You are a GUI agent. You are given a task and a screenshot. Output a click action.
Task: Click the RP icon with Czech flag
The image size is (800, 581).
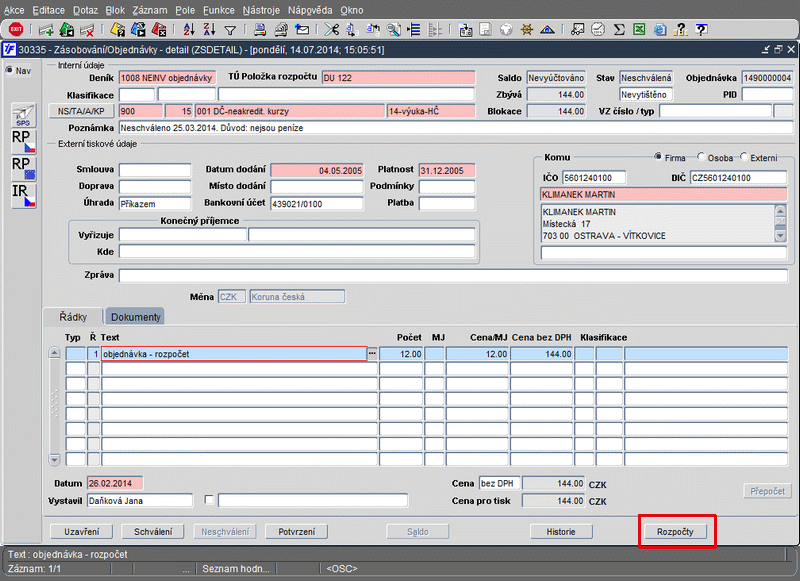tap(23, 141)
